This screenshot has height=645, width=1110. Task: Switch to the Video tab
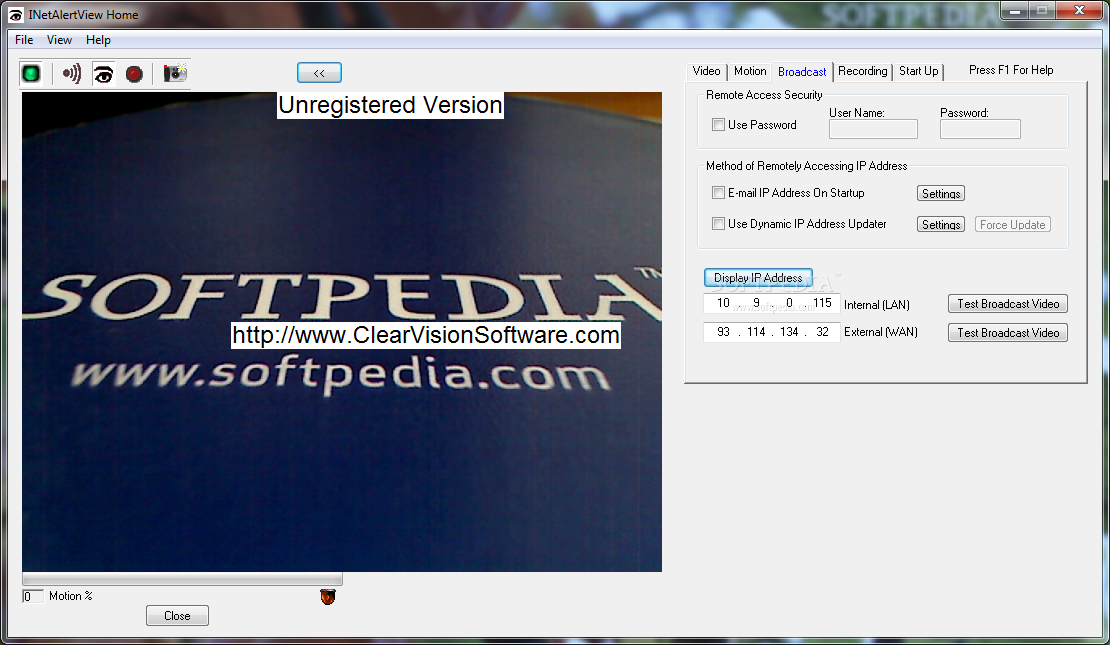click(706, 71)
